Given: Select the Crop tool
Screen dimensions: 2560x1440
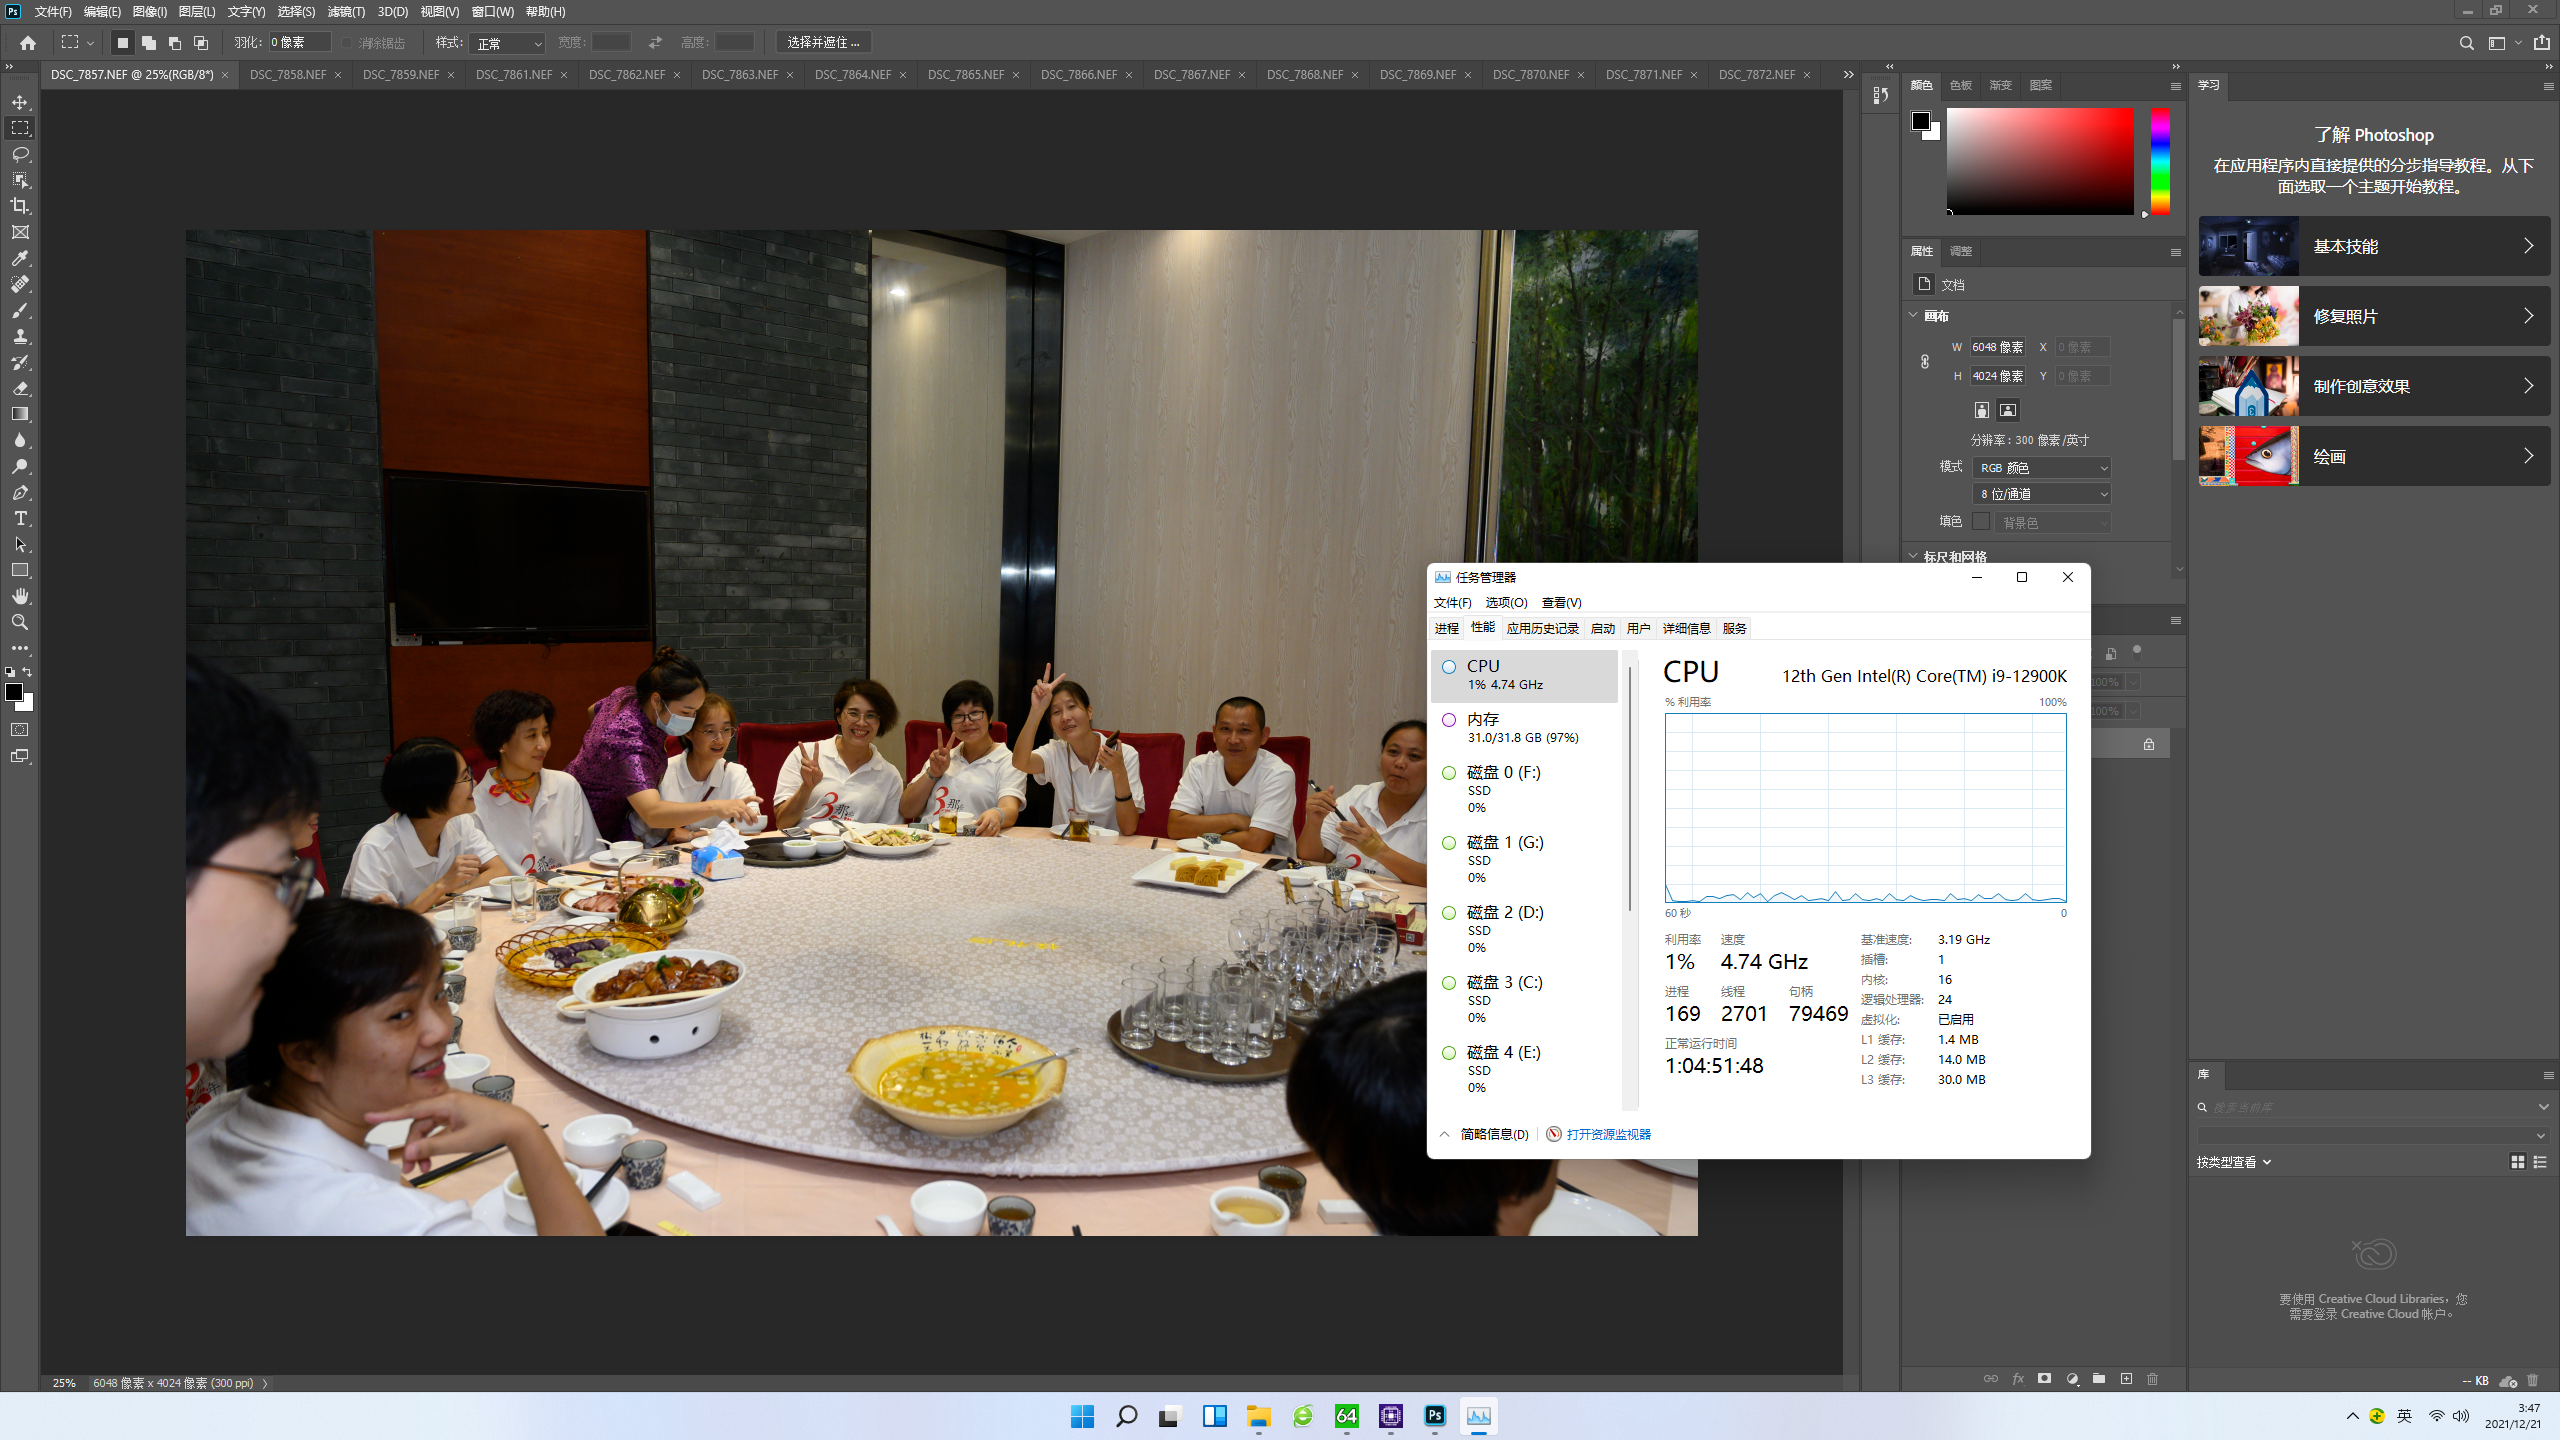Looking at the screenshot, I should click(x=20, y=206).
